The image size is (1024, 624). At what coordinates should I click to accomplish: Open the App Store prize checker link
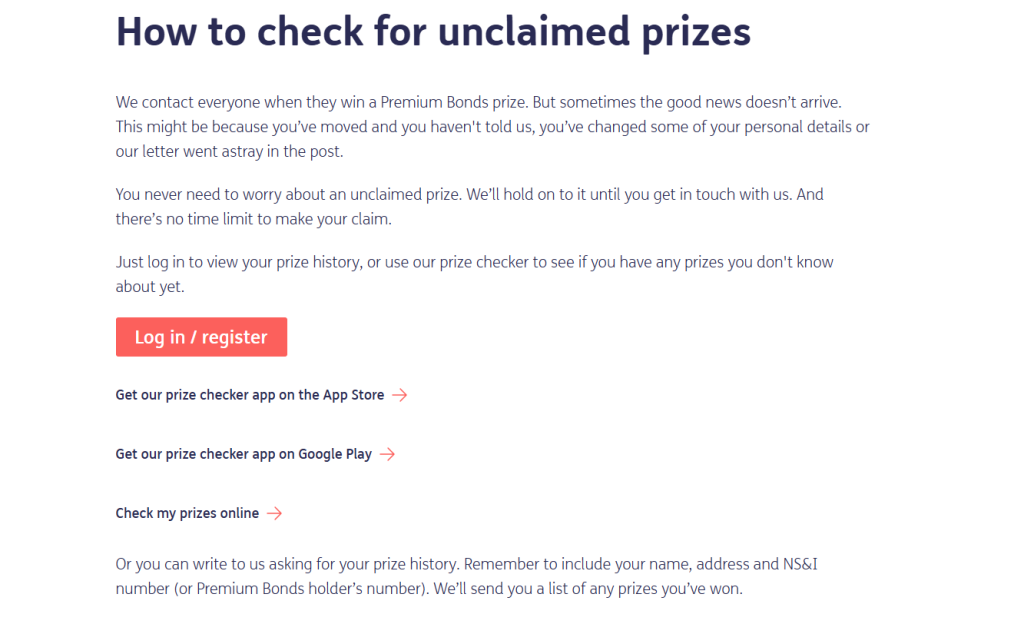[250, 395]
